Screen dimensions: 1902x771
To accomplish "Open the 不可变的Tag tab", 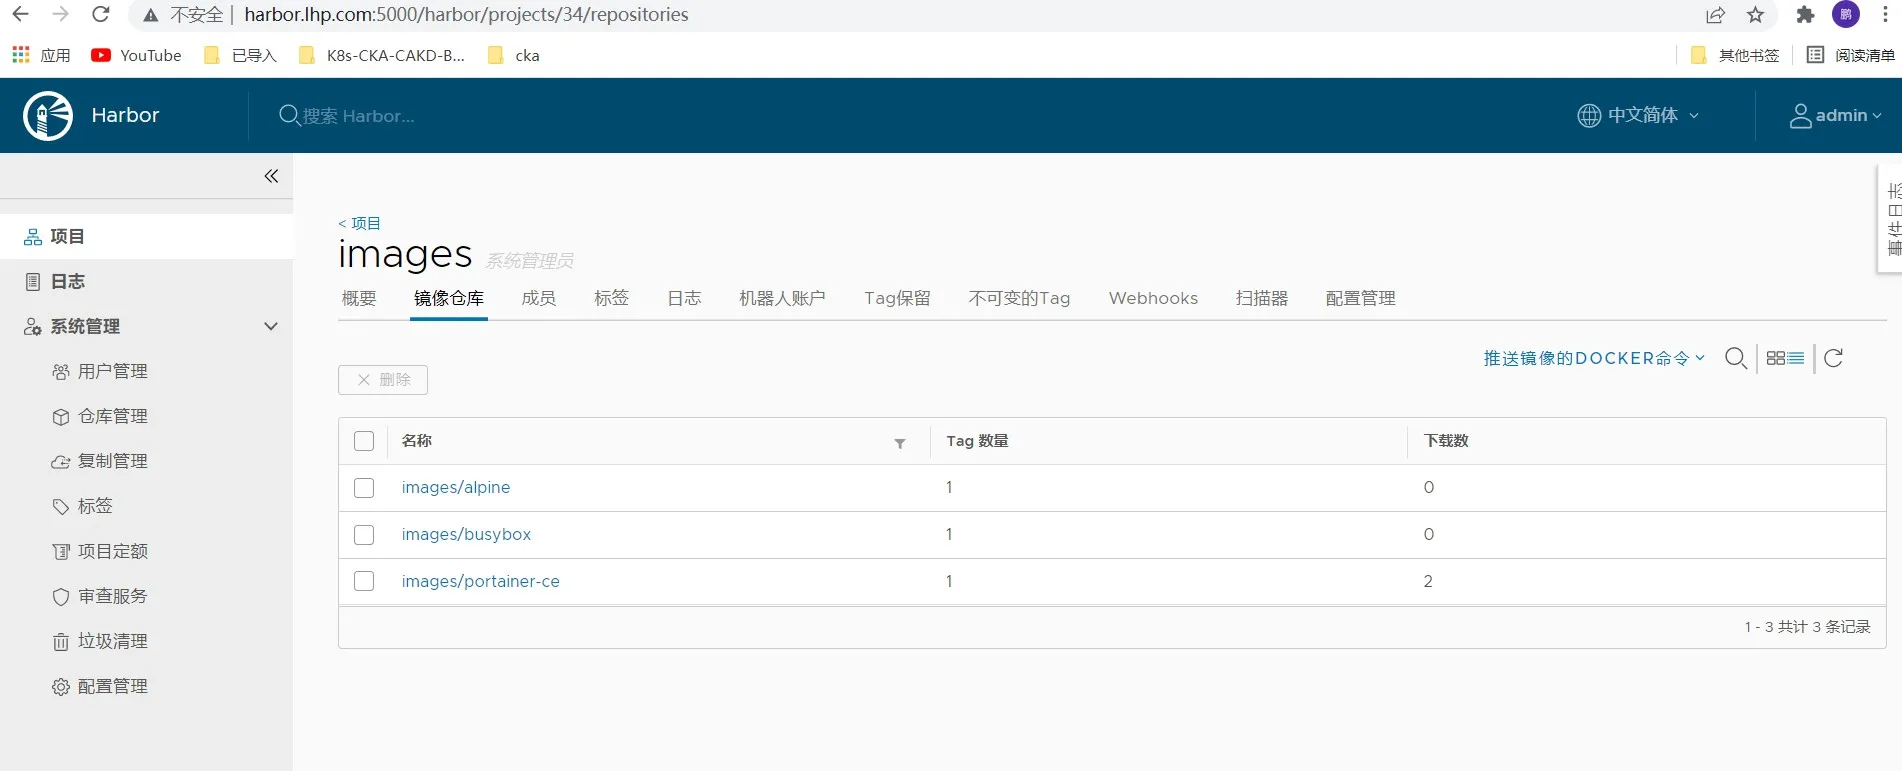I will pyautogui.click(x=1019, y=298).
